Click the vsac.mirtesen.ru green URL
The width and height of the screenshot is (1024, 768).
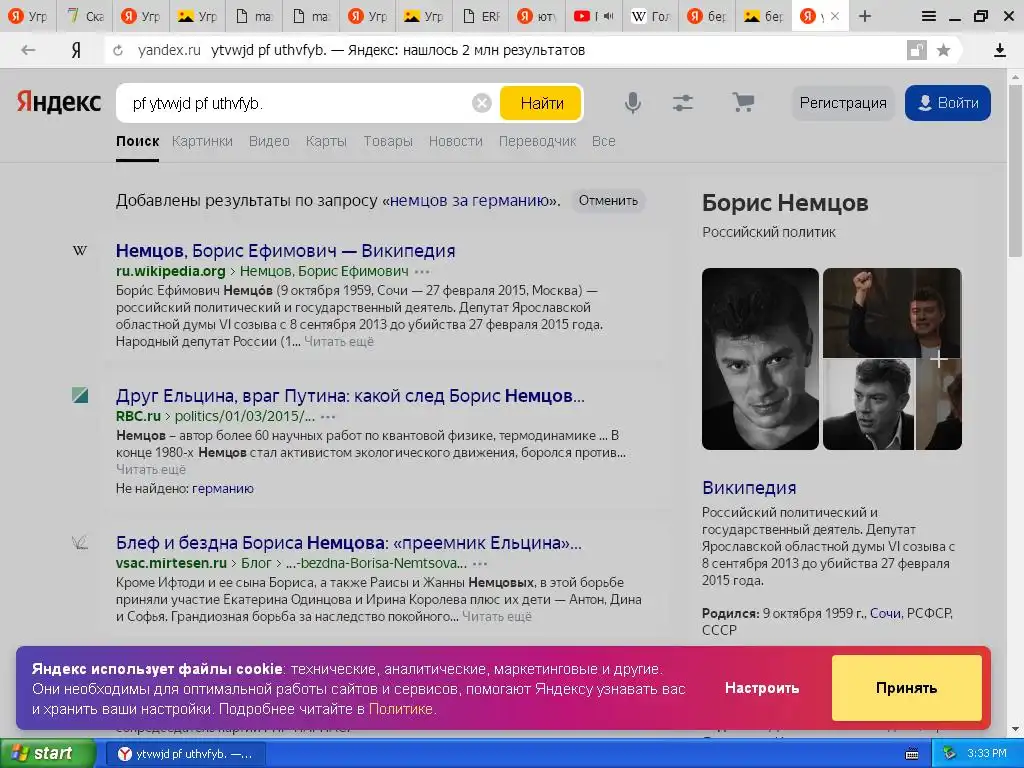click(x=171, y=563)
